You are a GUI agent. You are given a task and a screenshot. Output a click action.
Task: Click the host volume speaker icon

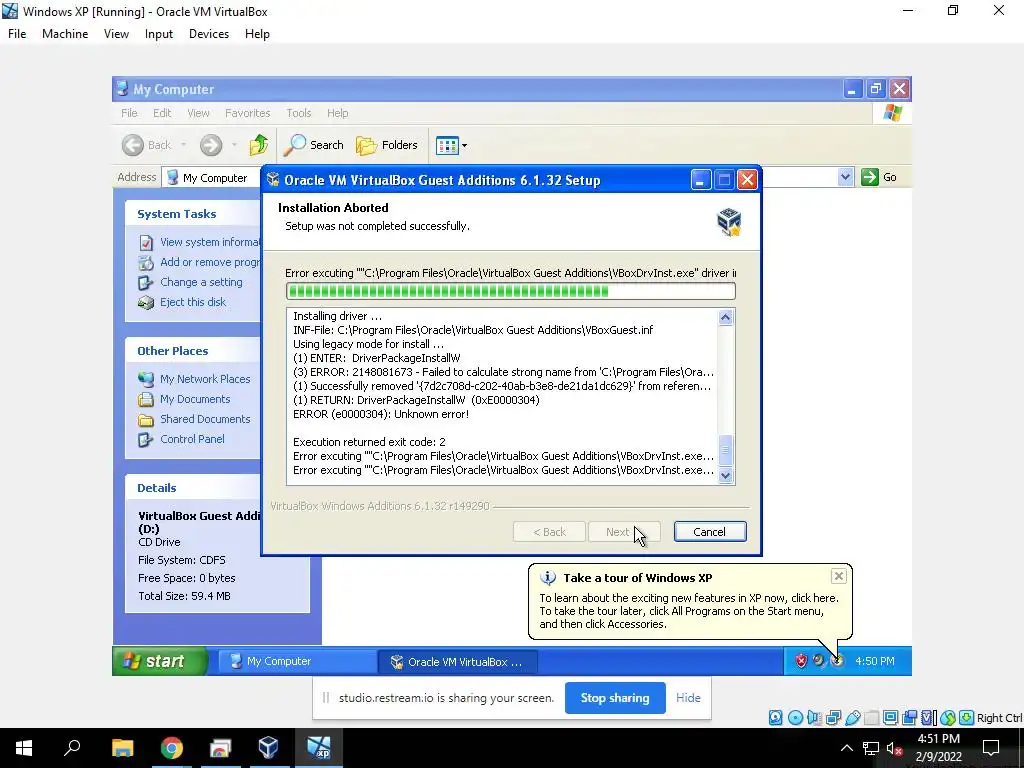(x=894, y=748)
